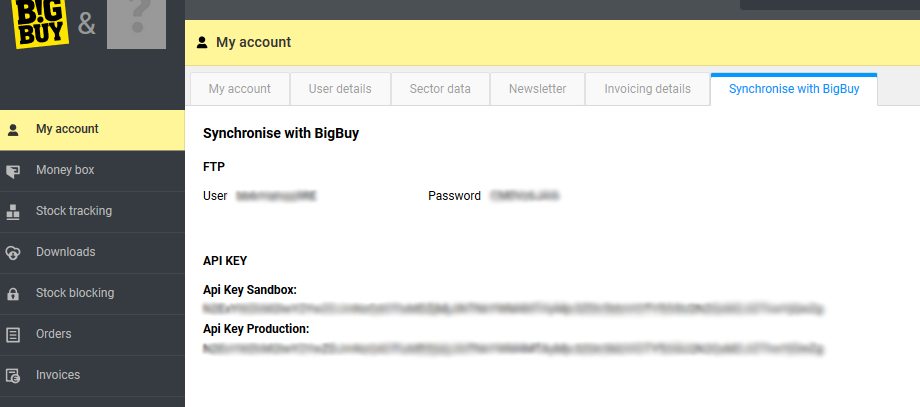Switch to the User details tab
Screen dimensions: 920x407
tap(340, 89)
